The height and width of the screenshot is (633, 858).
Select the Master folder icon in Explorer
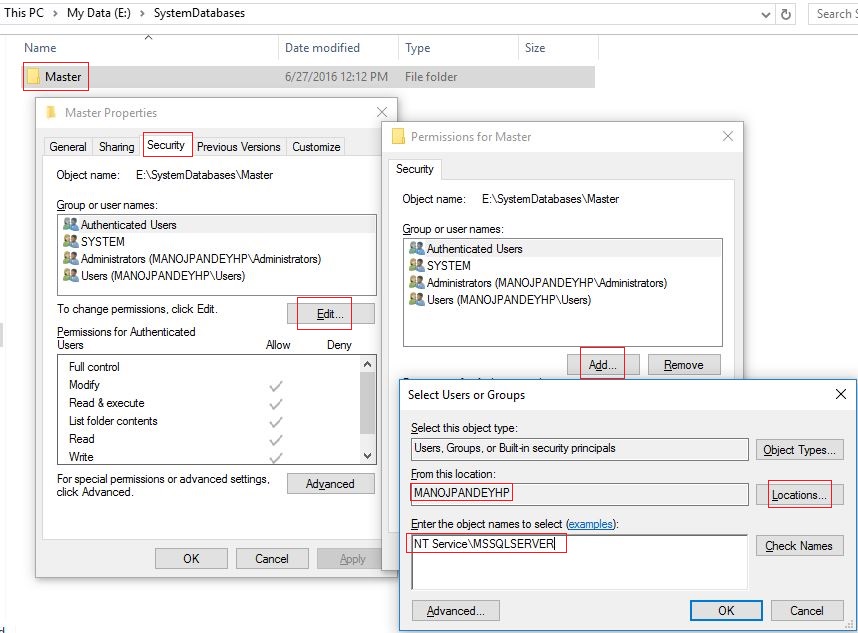pyautogui.click(x=33, y=77)
